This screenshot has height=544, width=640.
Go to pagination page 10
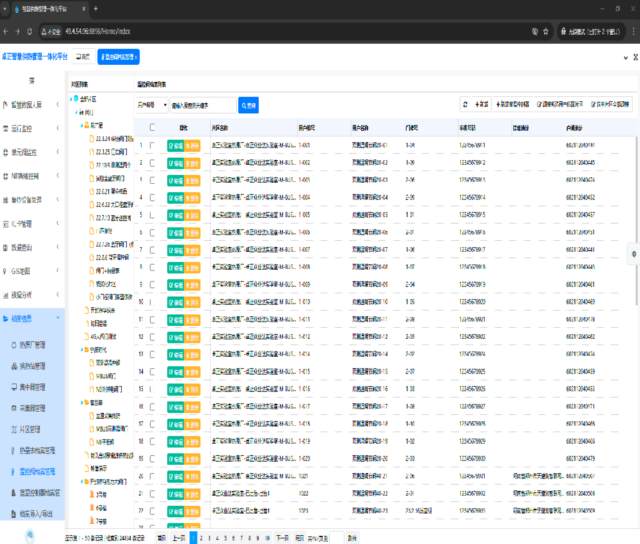(x=267, y=538)
